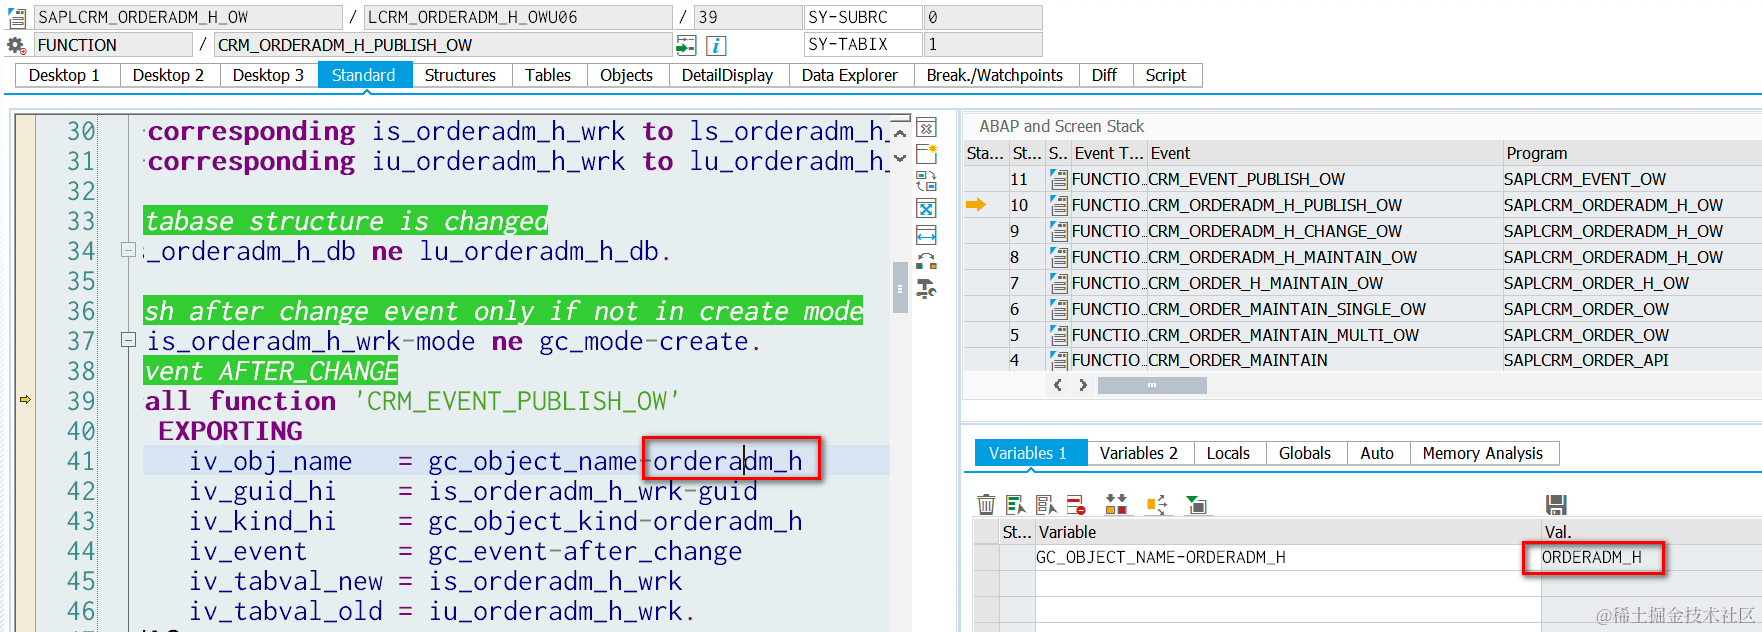The width and height of the screenshot is (1762, 632).
Task: Switch to the Variables 2 tab
Action: click(1139, 453)
